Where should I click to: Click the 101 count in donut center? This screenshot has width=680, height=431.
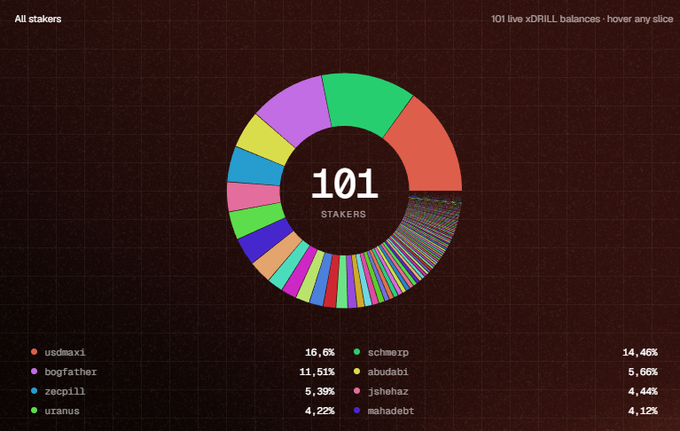point(345,183)
